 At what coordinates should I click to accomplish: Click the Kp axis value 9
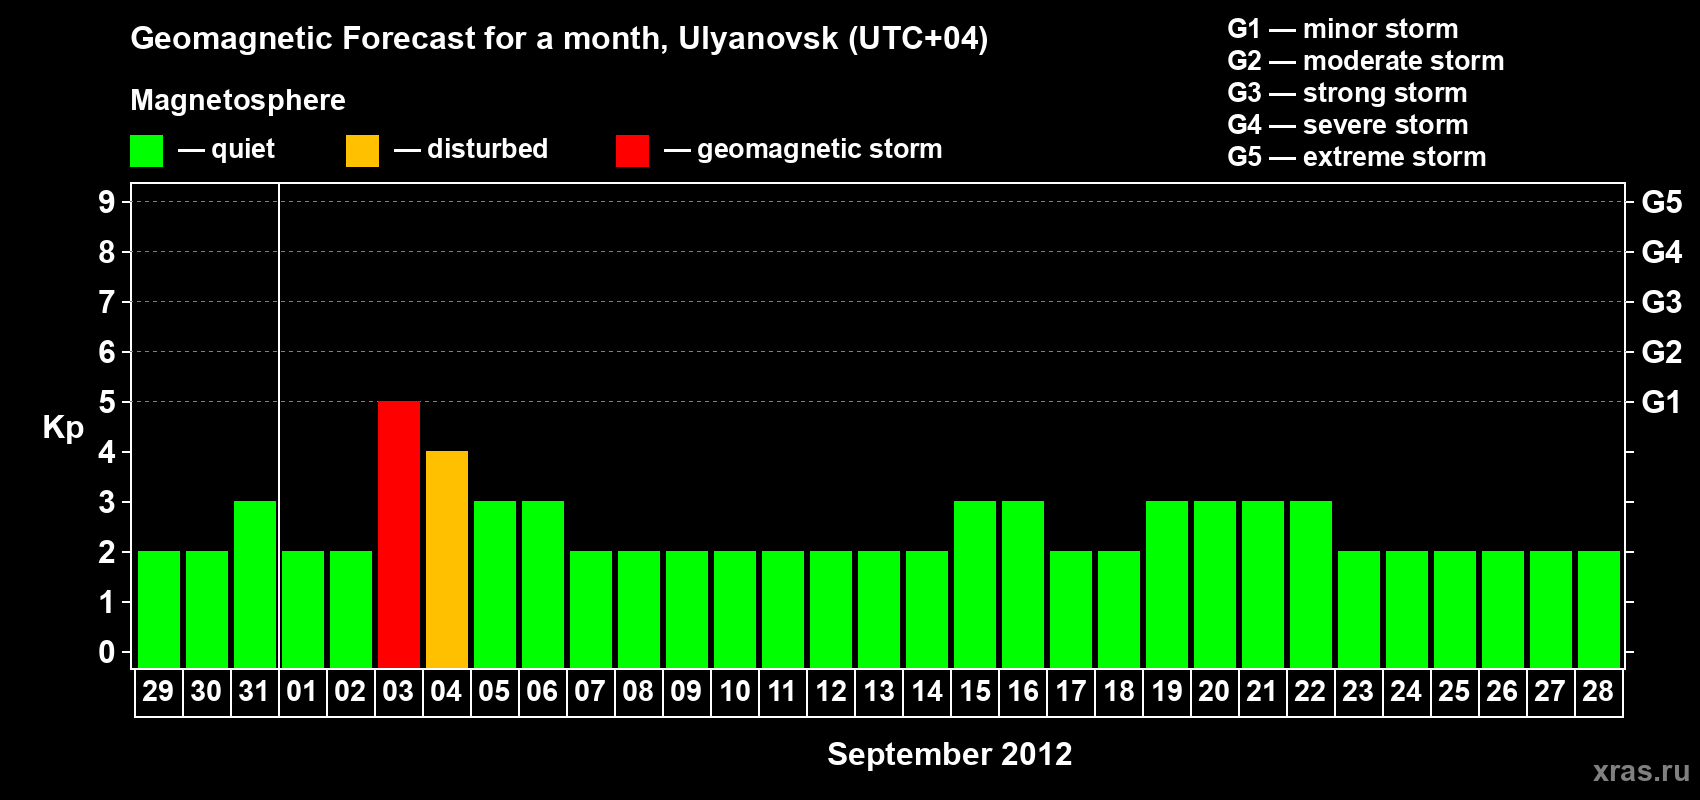tap(107, 202)
